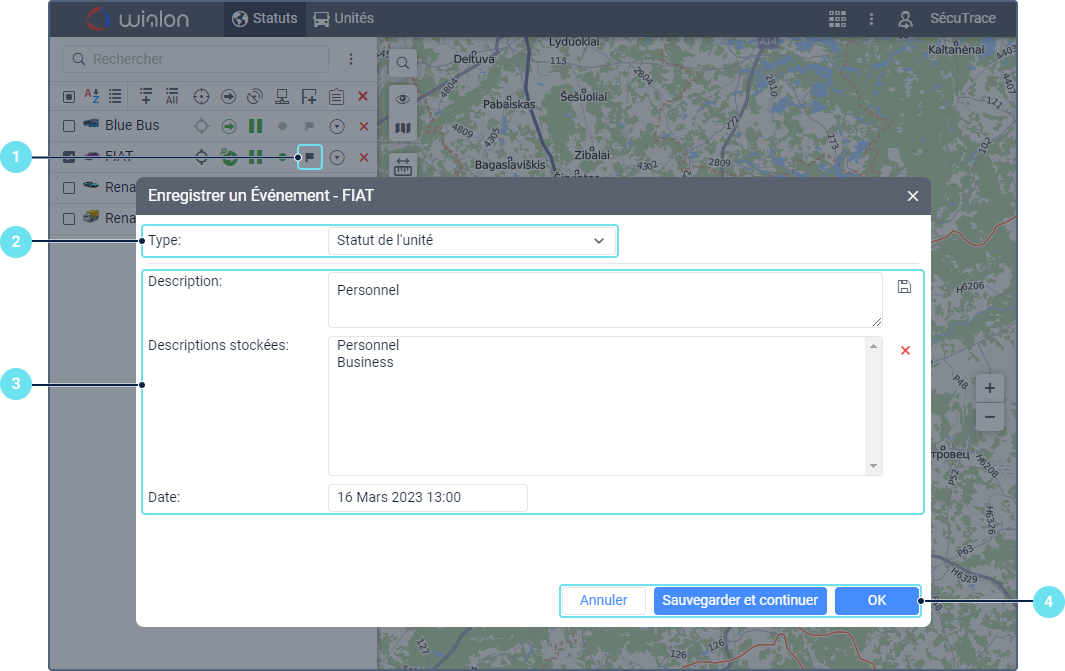
Task: Sort units with the A-Z icon
Action: [x=92, y=96]
